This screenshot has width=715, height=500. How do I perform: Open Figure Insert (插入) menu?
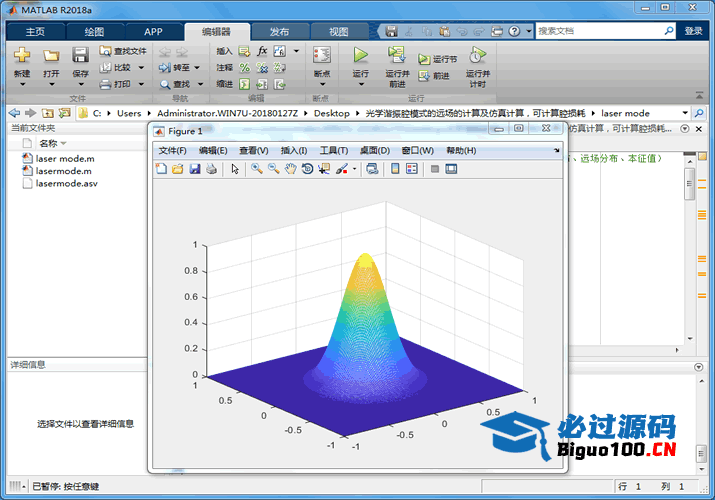tap(294, 150)
